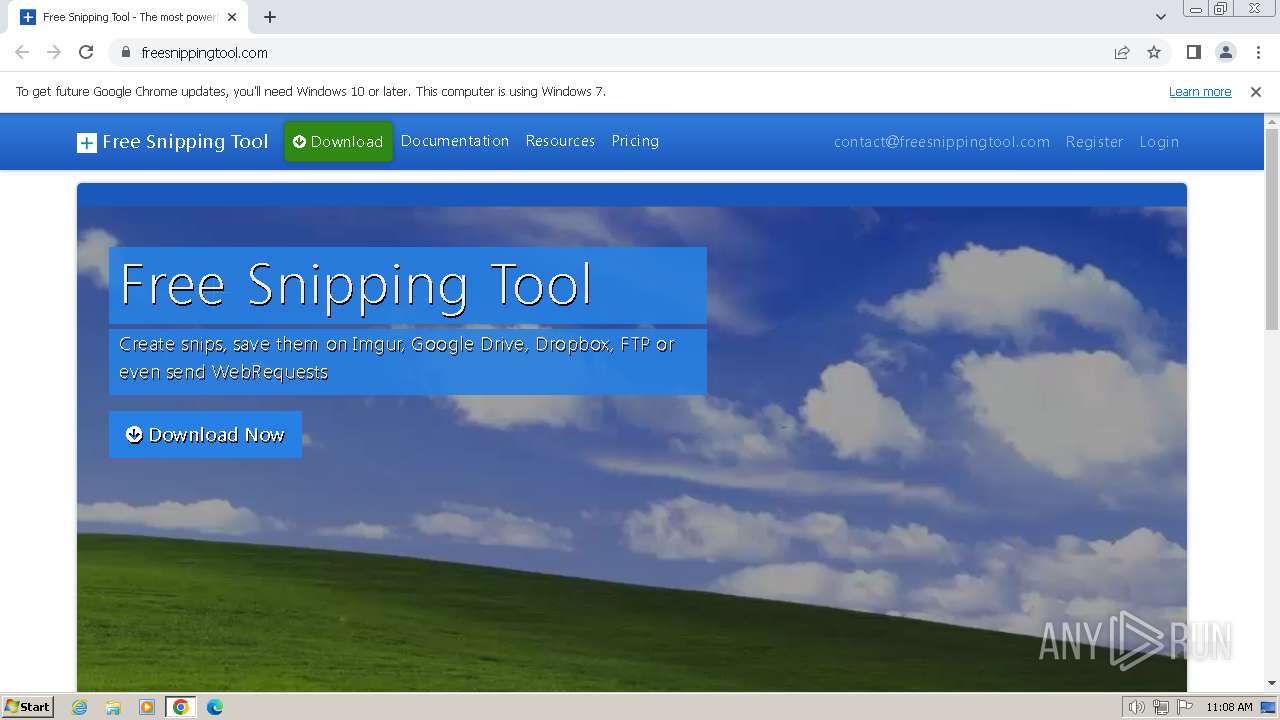Open the Chrome profile avatar
The height and width of the screenshot is (720, 1280).
pyautogui.click(x=1225, y=52)
